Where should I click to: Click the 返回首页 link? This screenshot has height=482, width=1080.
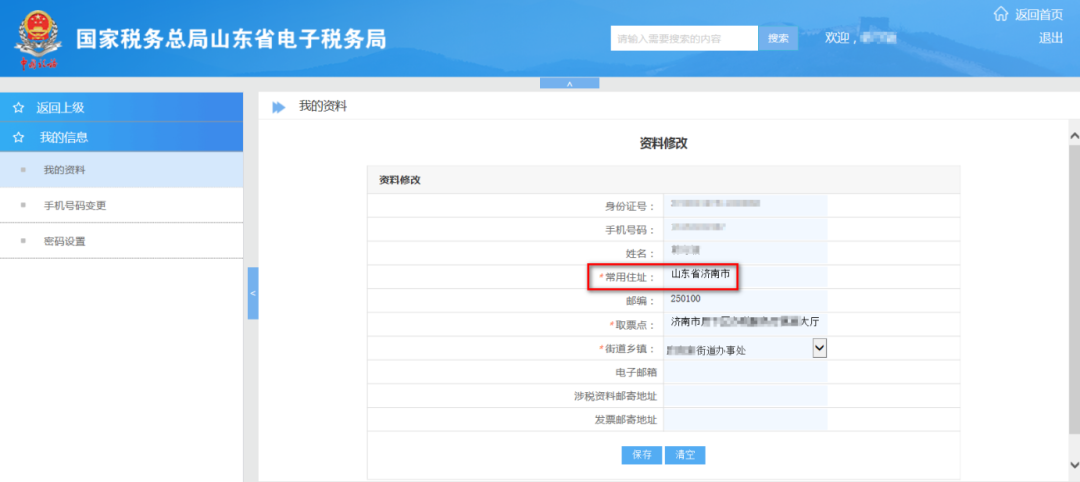(1039, 14)
